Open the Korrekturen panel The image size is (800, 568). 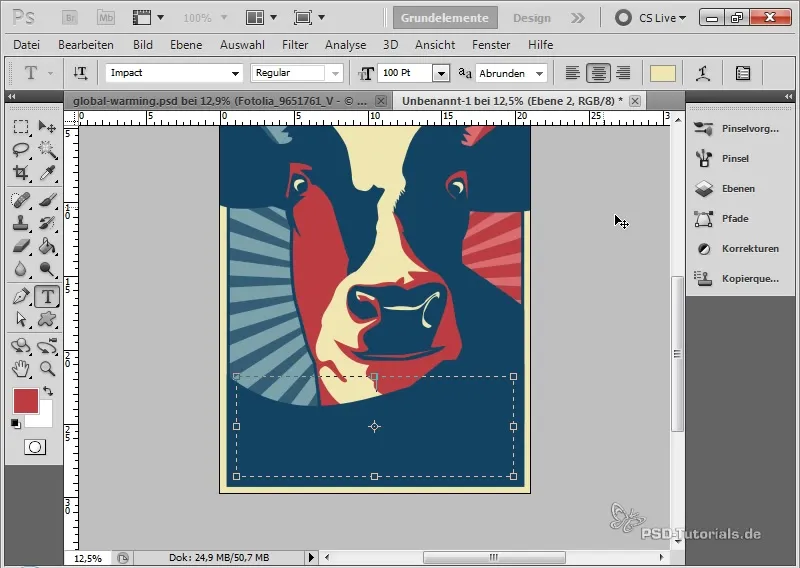click(738, 249)
